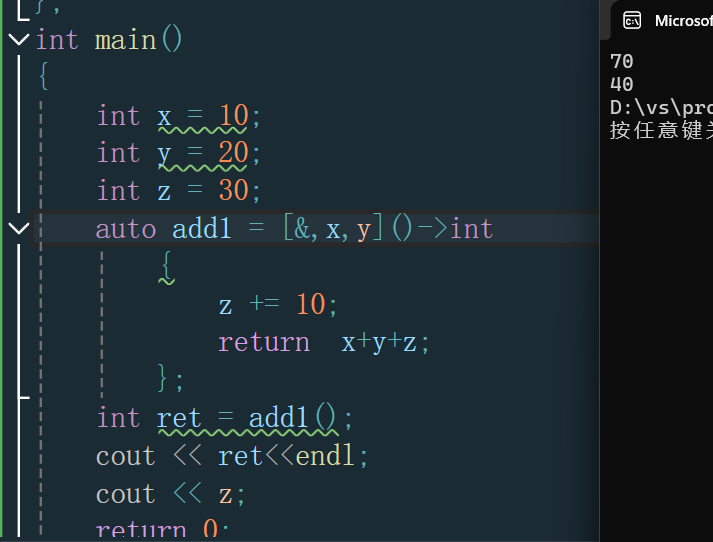Click the 'auto' keyword on the add1 line

coord(126,229)
